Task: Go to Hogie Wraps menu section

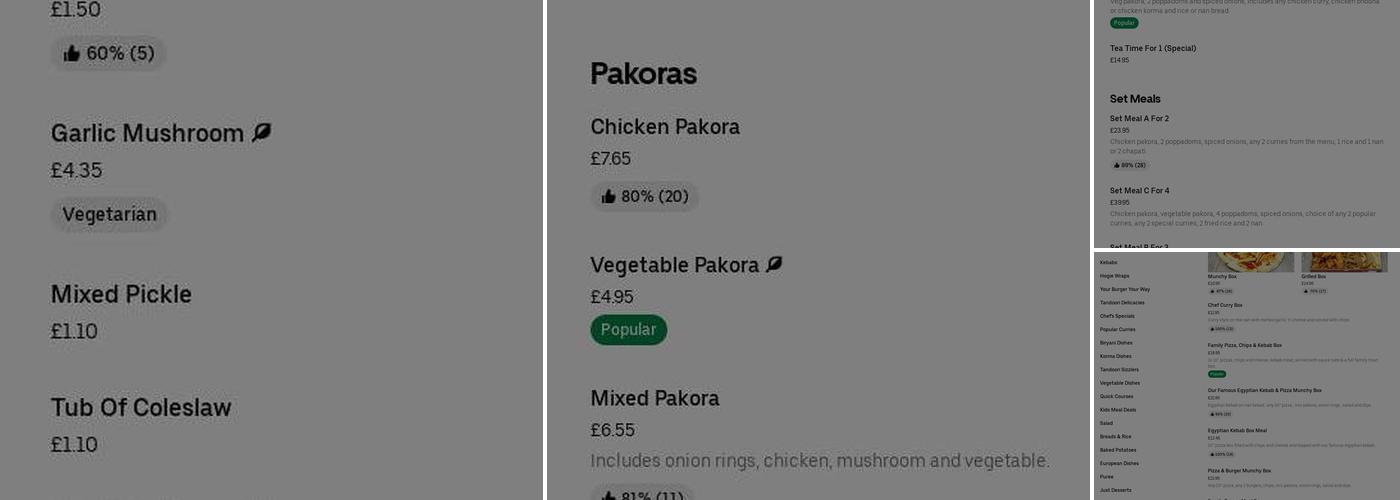Action: coord(1114,275)
